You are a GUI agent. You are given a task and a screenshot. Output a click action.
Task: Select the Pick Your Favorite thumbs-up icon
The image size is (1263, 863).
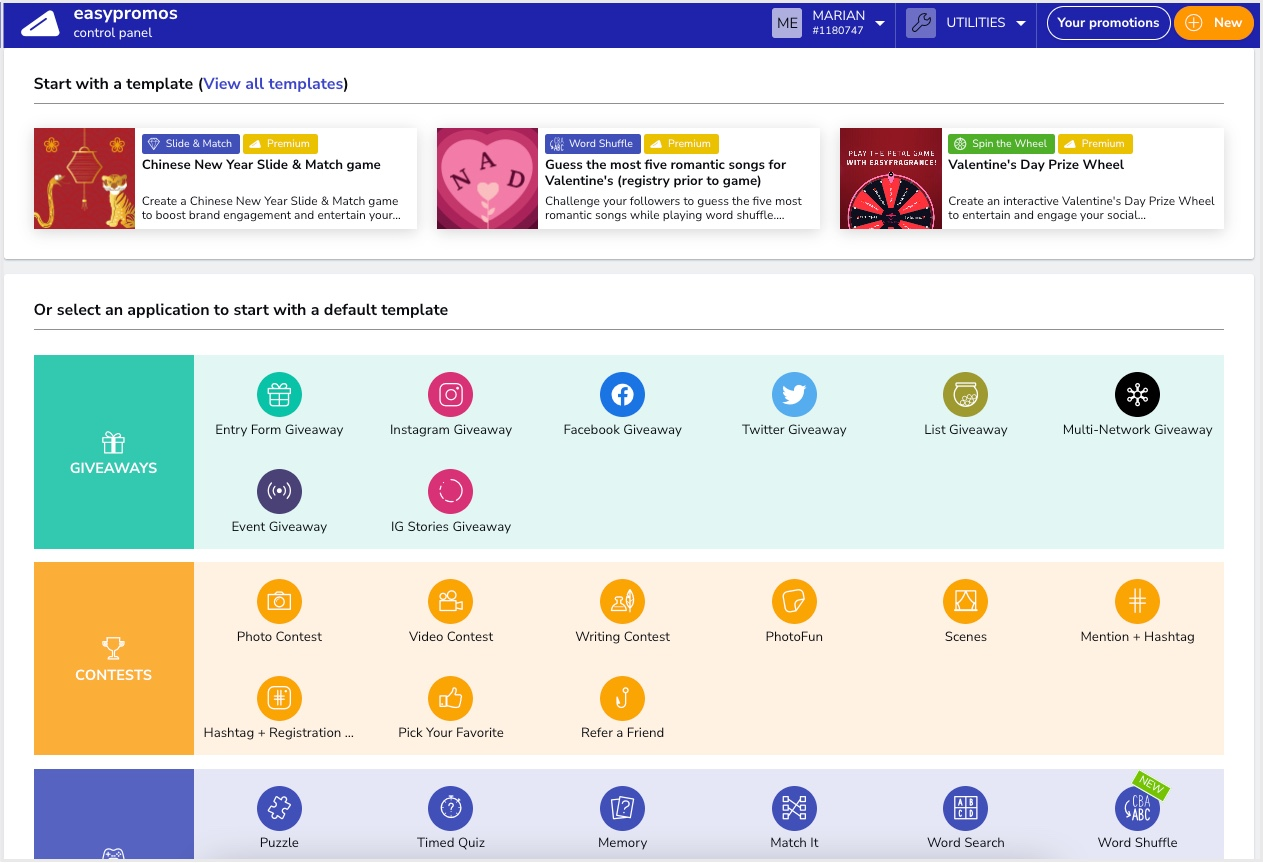pos(451,698)
